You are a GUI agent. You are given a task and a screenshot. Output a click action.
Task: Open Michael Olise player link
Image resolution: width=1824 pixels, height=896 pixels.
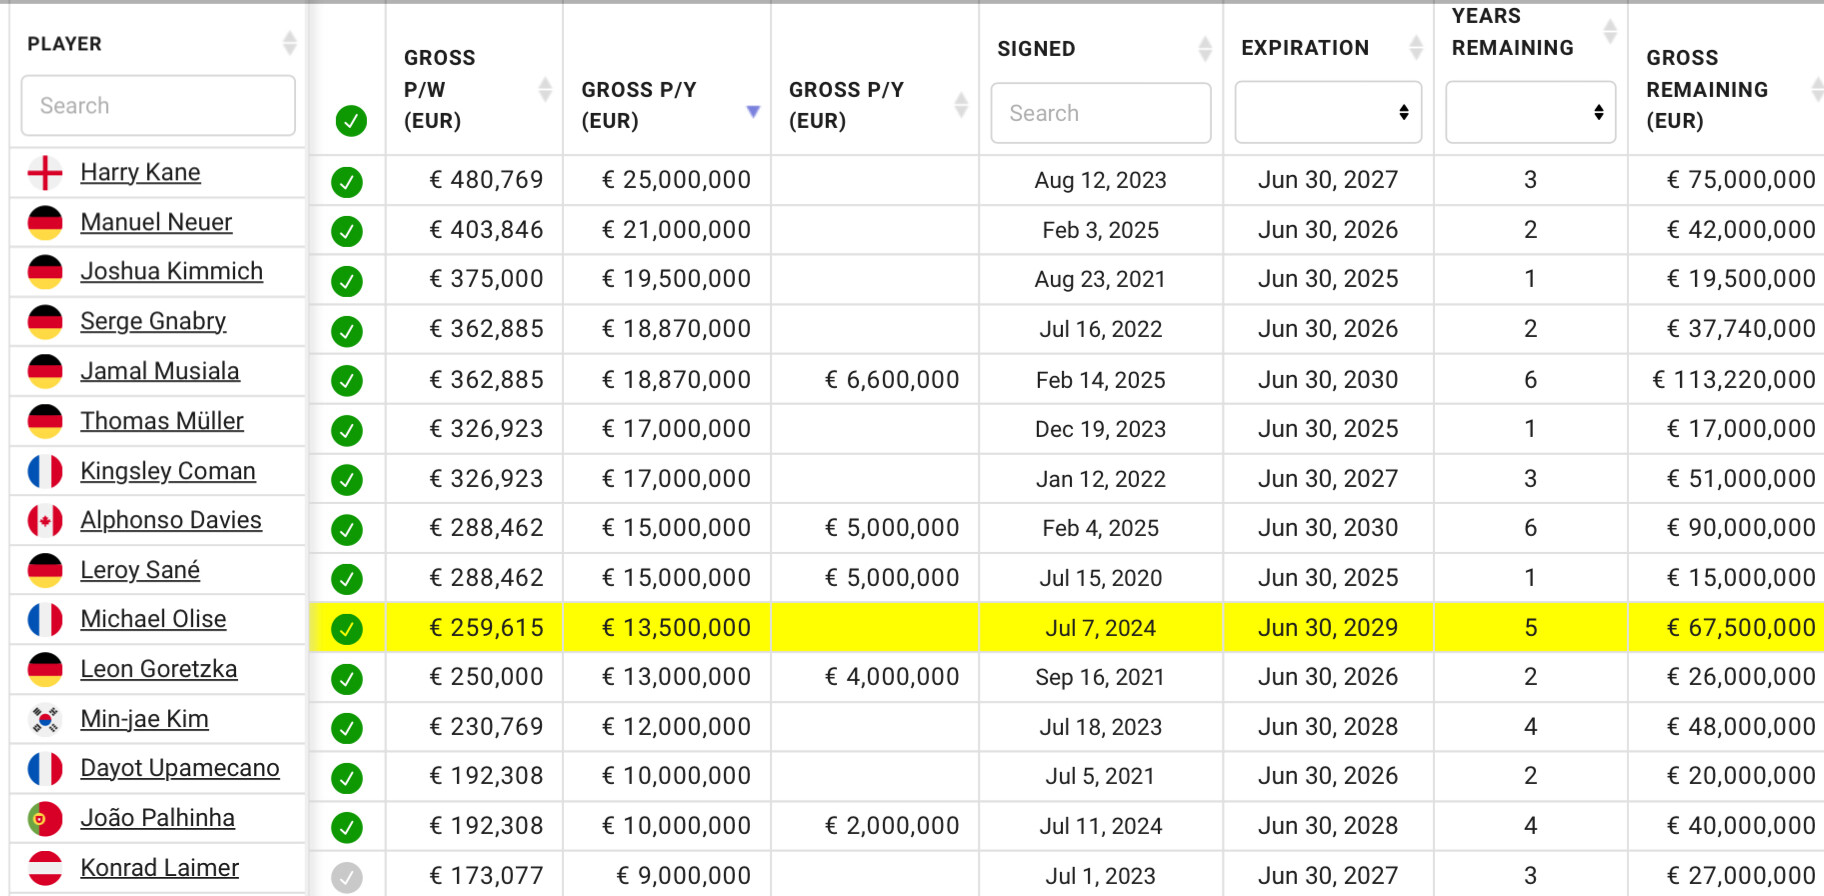[153, 619]
